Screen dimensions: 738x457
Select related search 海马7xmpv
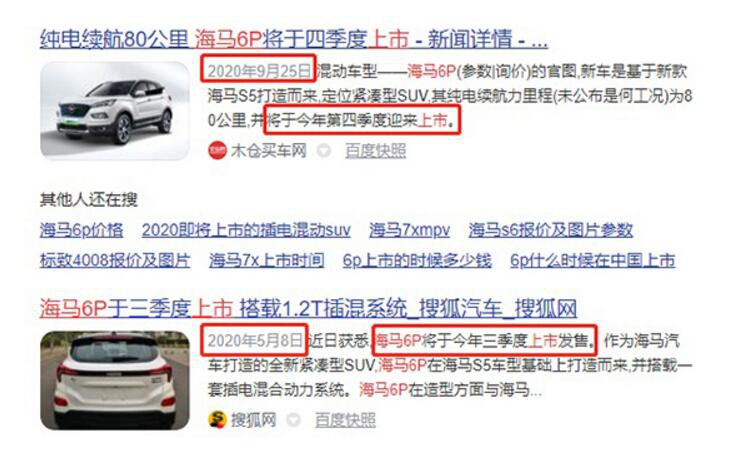point(409,230)
